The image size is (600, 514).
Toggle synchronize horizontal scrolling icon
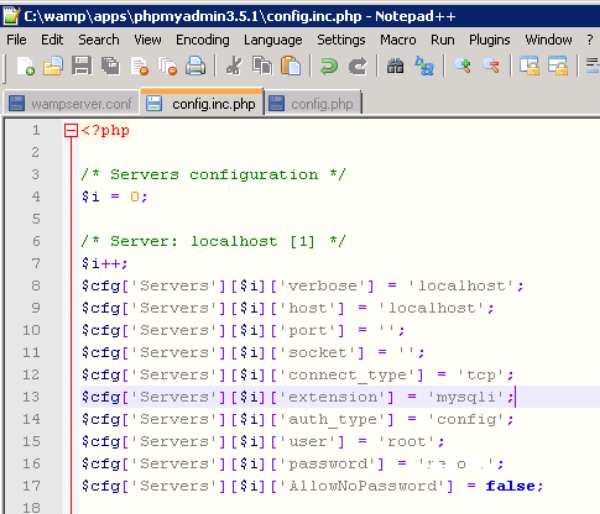(558, 66)
